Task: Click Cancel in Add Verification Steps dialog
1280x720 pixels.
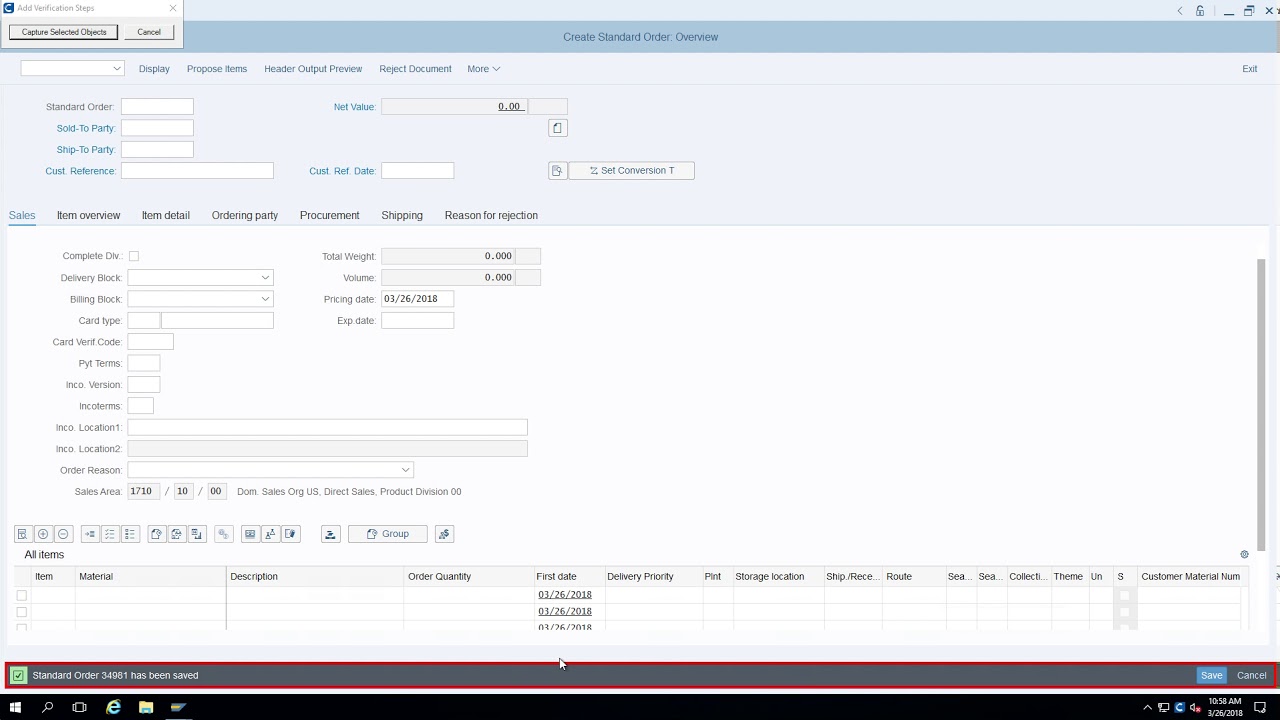Action: pos(149,32)
